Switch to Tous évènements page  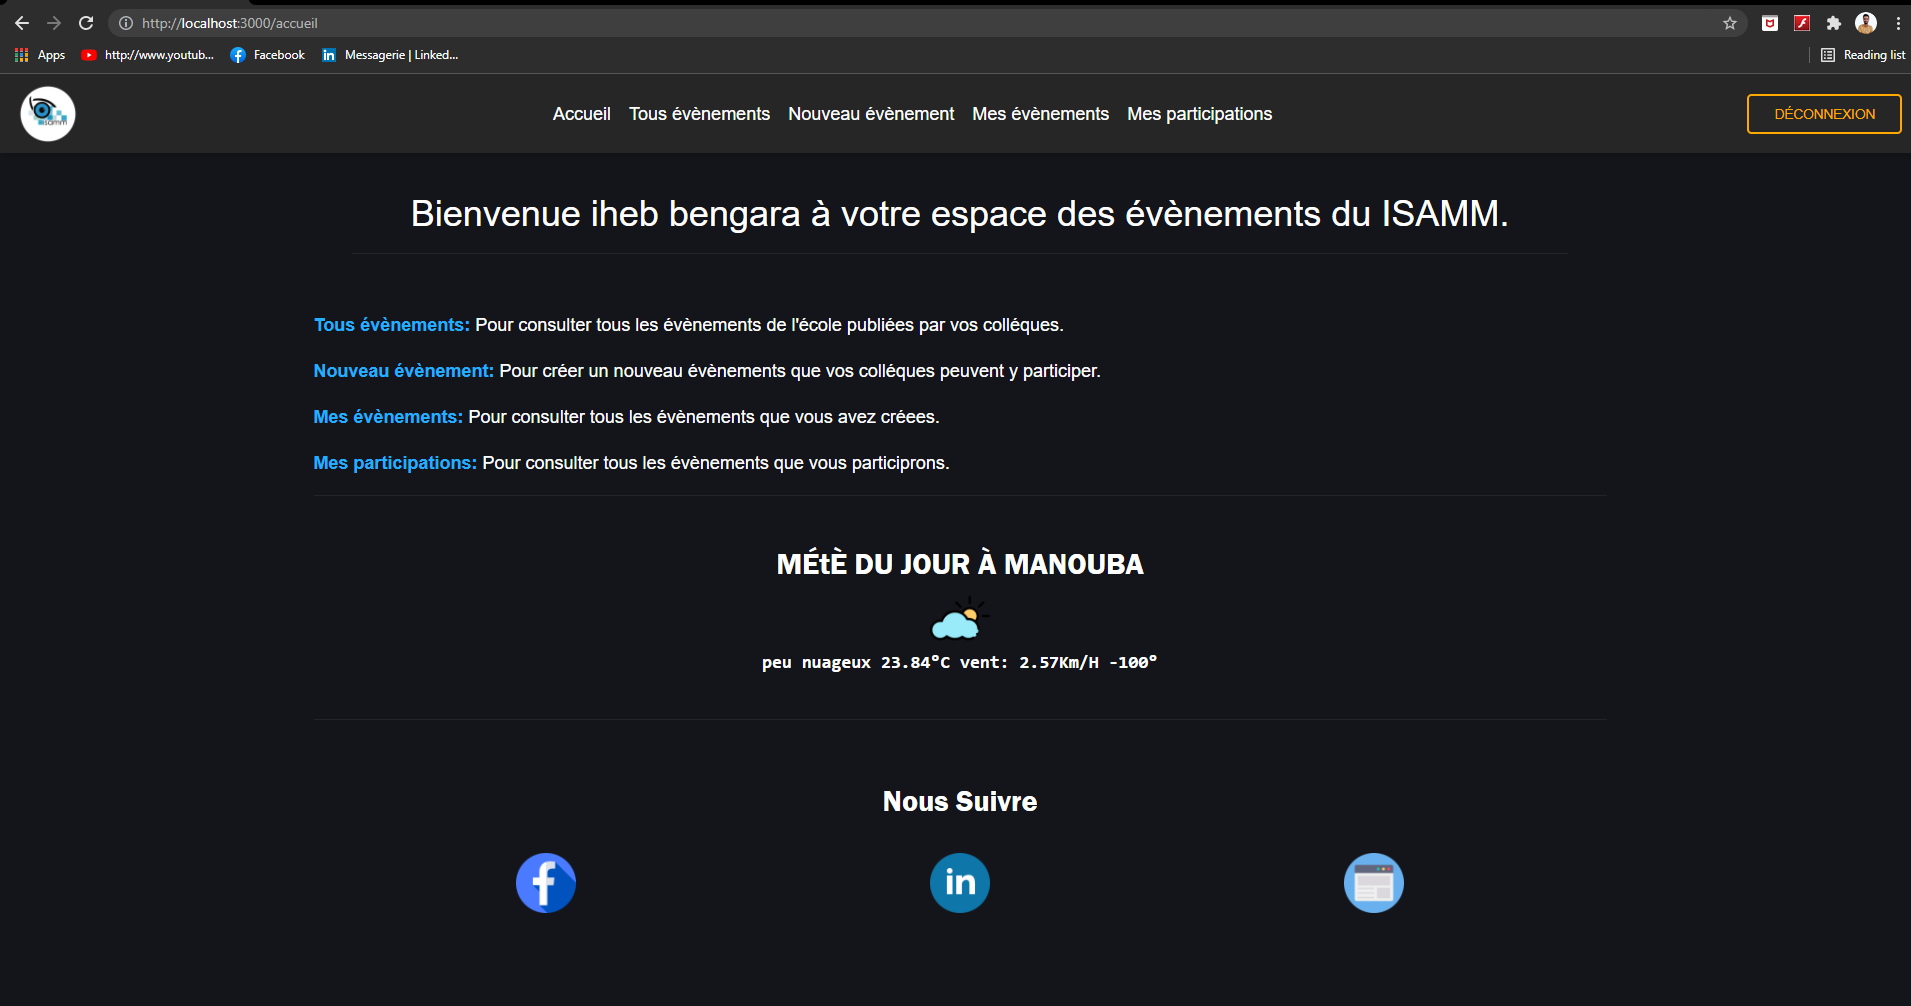pyautogui.click(x=699, y=113)
